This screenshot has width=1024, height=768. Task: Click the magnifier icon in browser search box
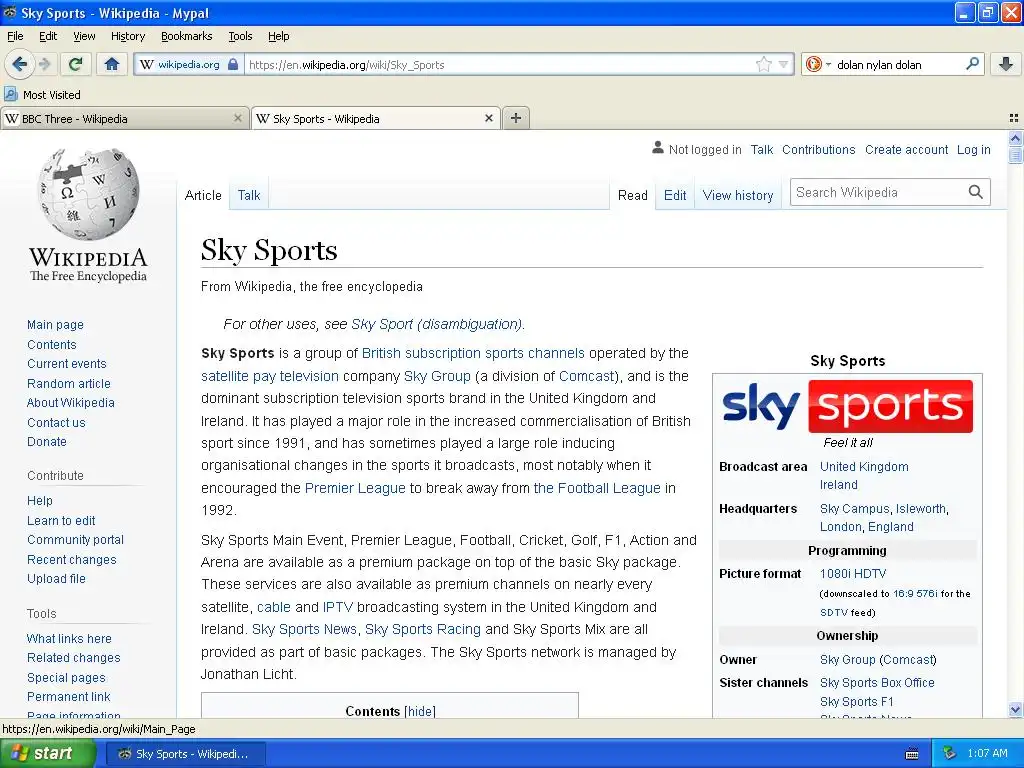972,64
